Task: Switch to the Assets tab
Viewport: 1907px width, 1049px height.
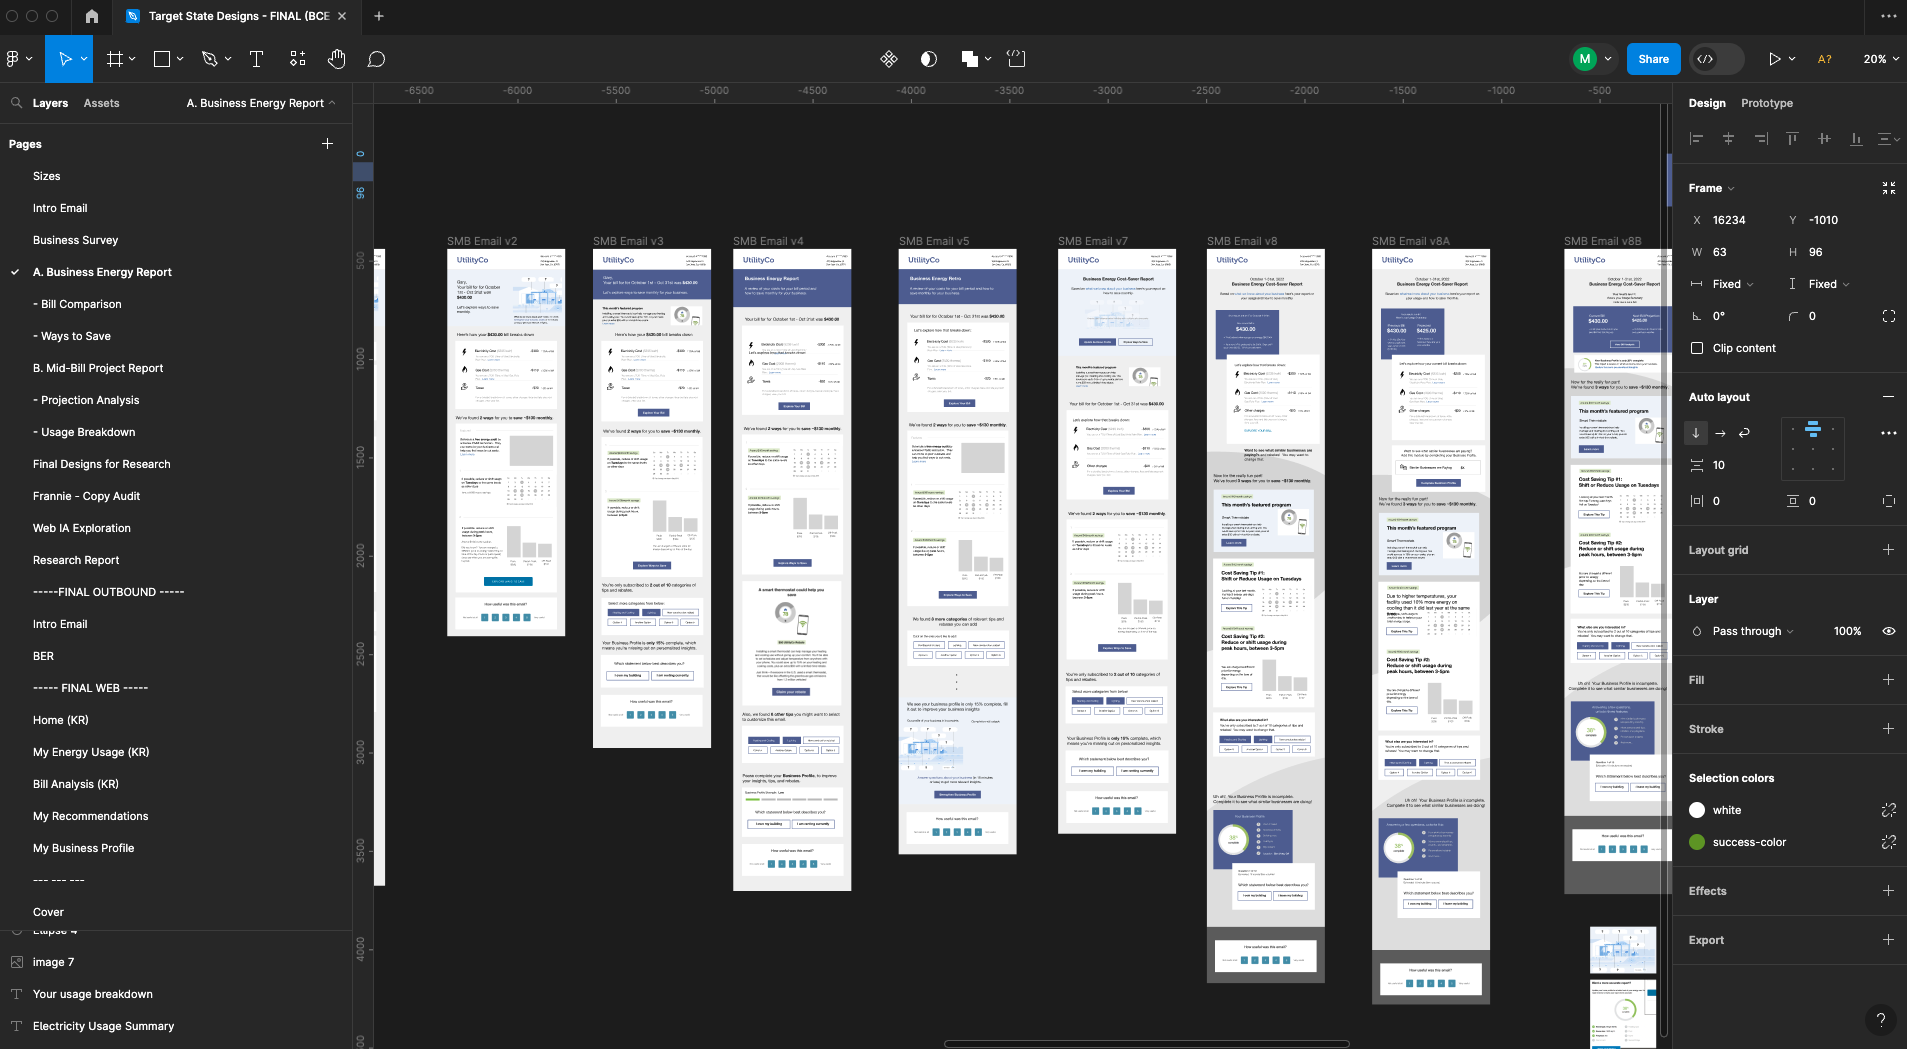Action: point(101,103)
